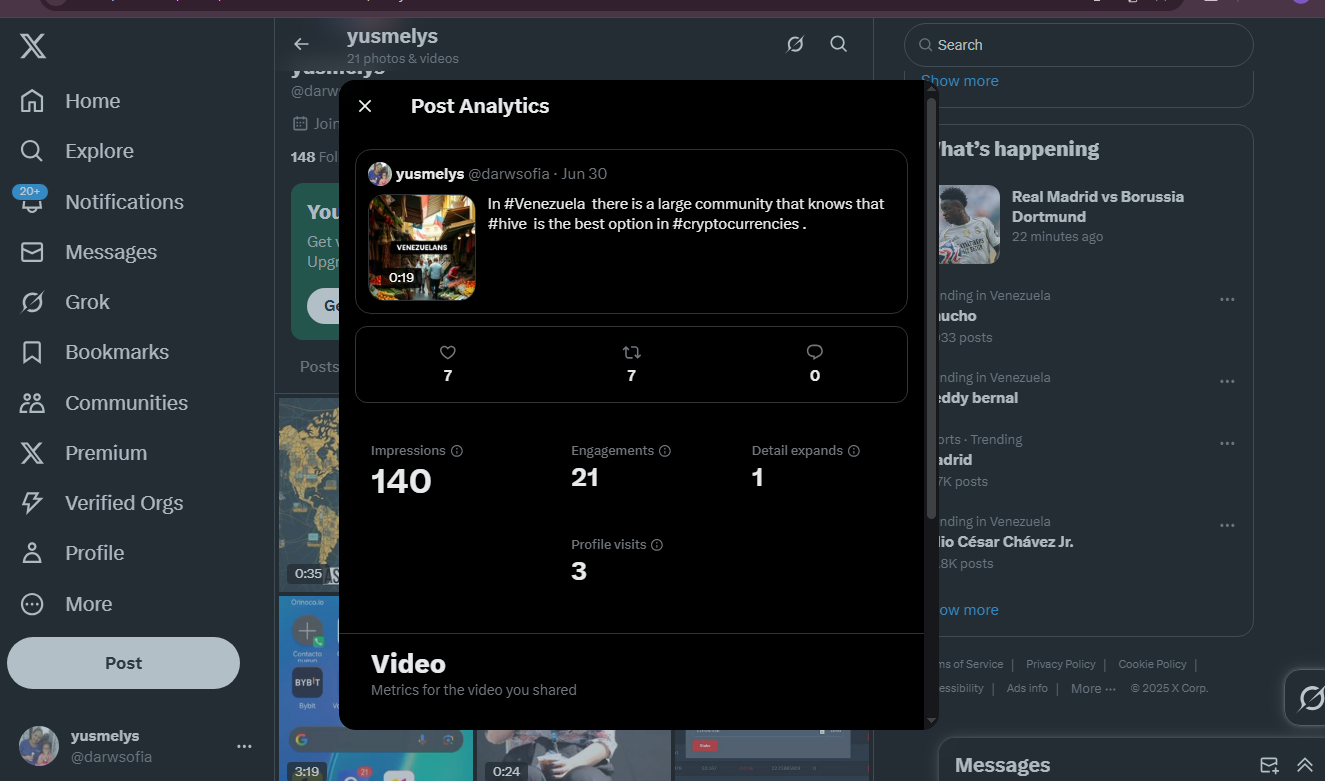This screenshot has height=781, width=1325.
Task: Open the Venezuelans video thumbnail in the post
Action: point(422,247)
